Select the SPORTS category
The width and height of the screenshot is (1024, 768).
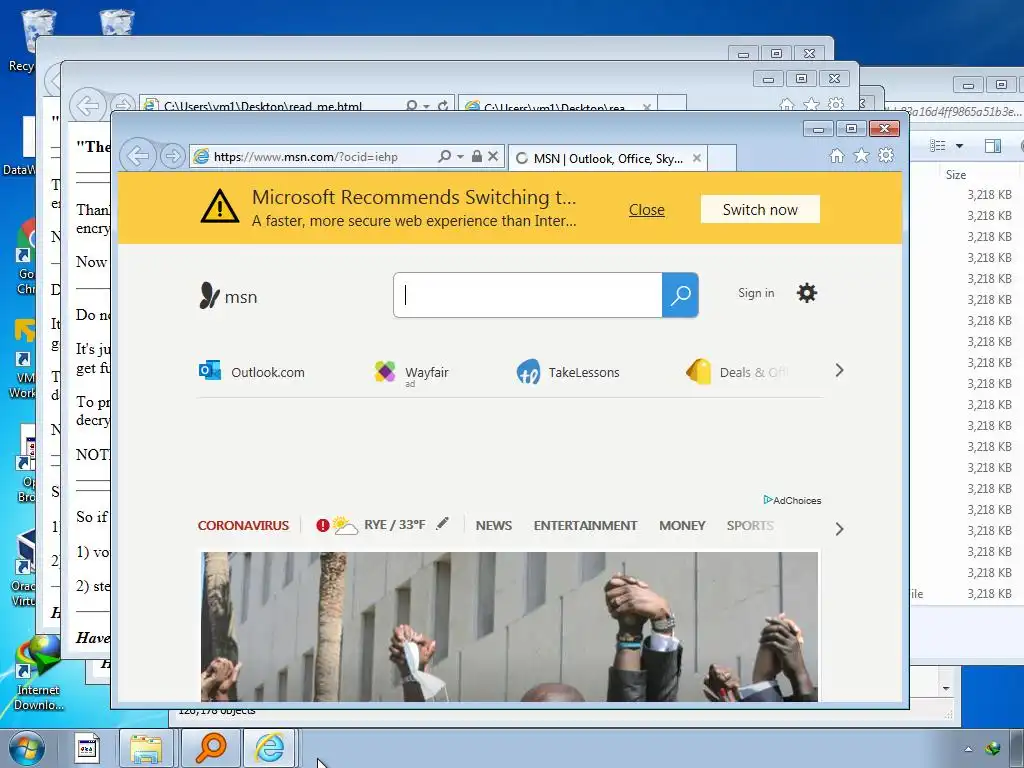(750, 526)
